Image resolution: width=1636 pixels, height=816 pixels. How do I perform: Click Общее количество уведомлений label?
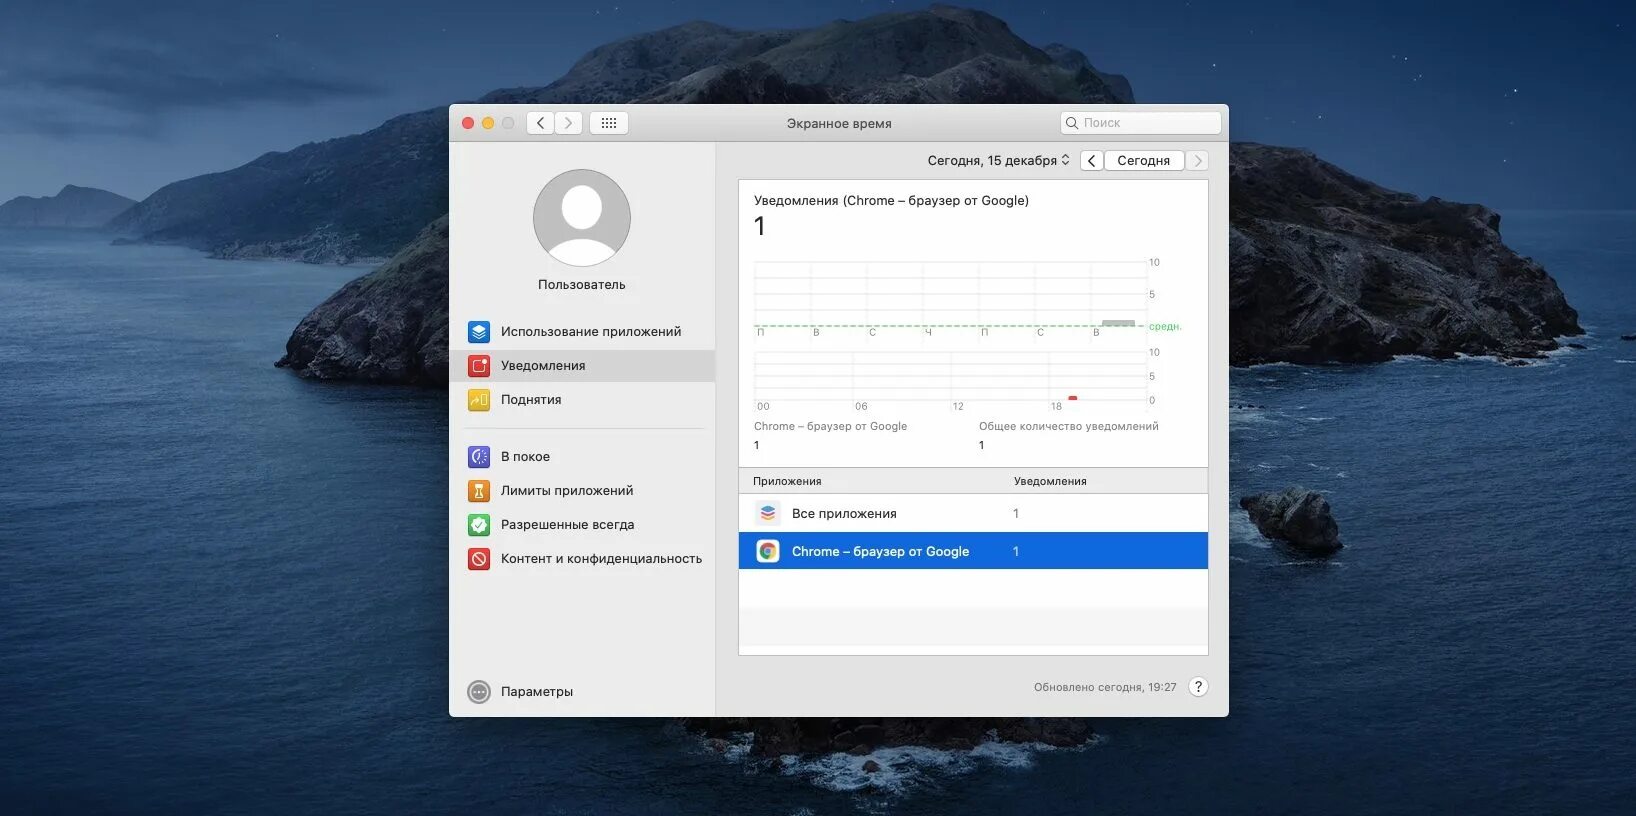pos(1068,426)
